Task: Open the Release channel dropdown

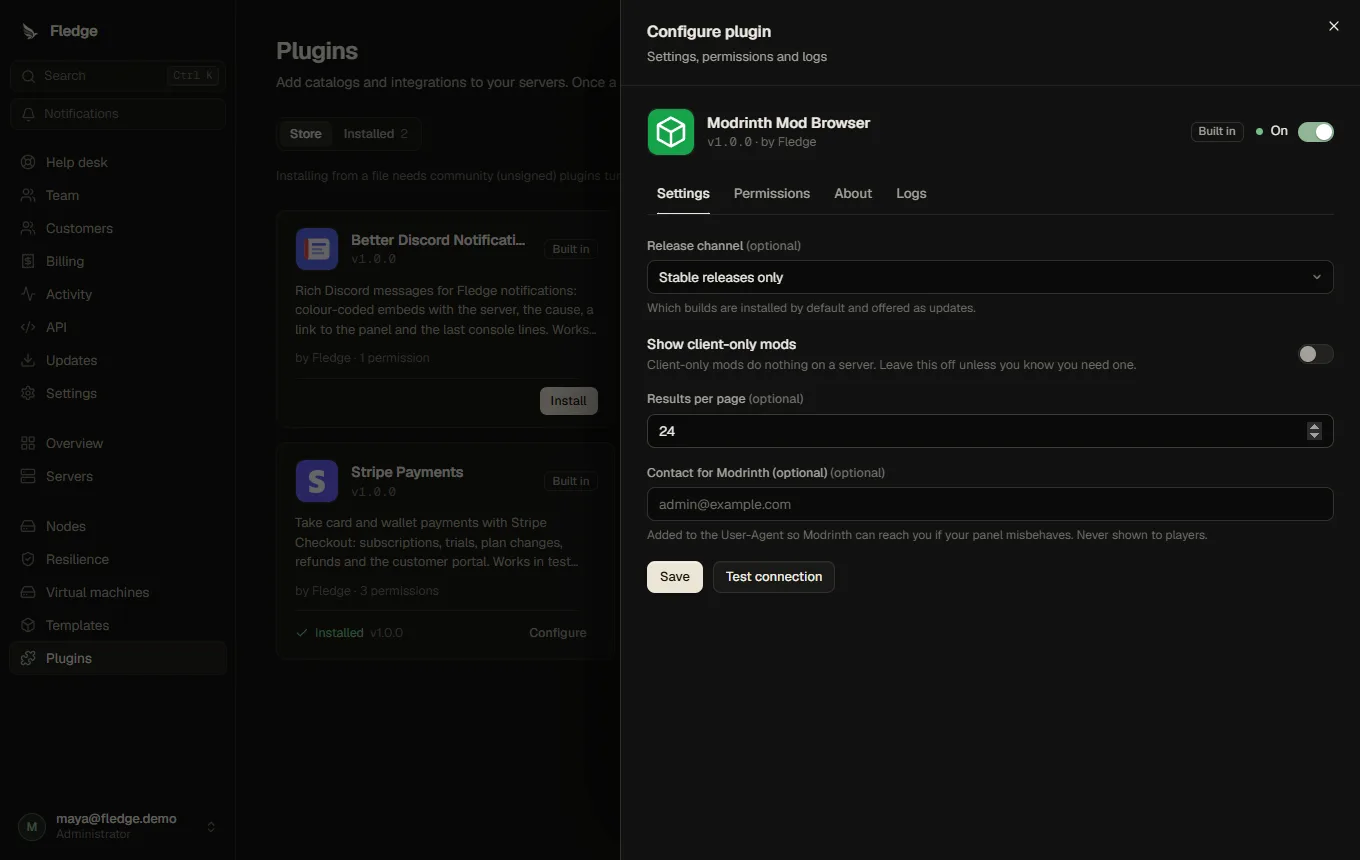Action: click(x=990, y=277)
